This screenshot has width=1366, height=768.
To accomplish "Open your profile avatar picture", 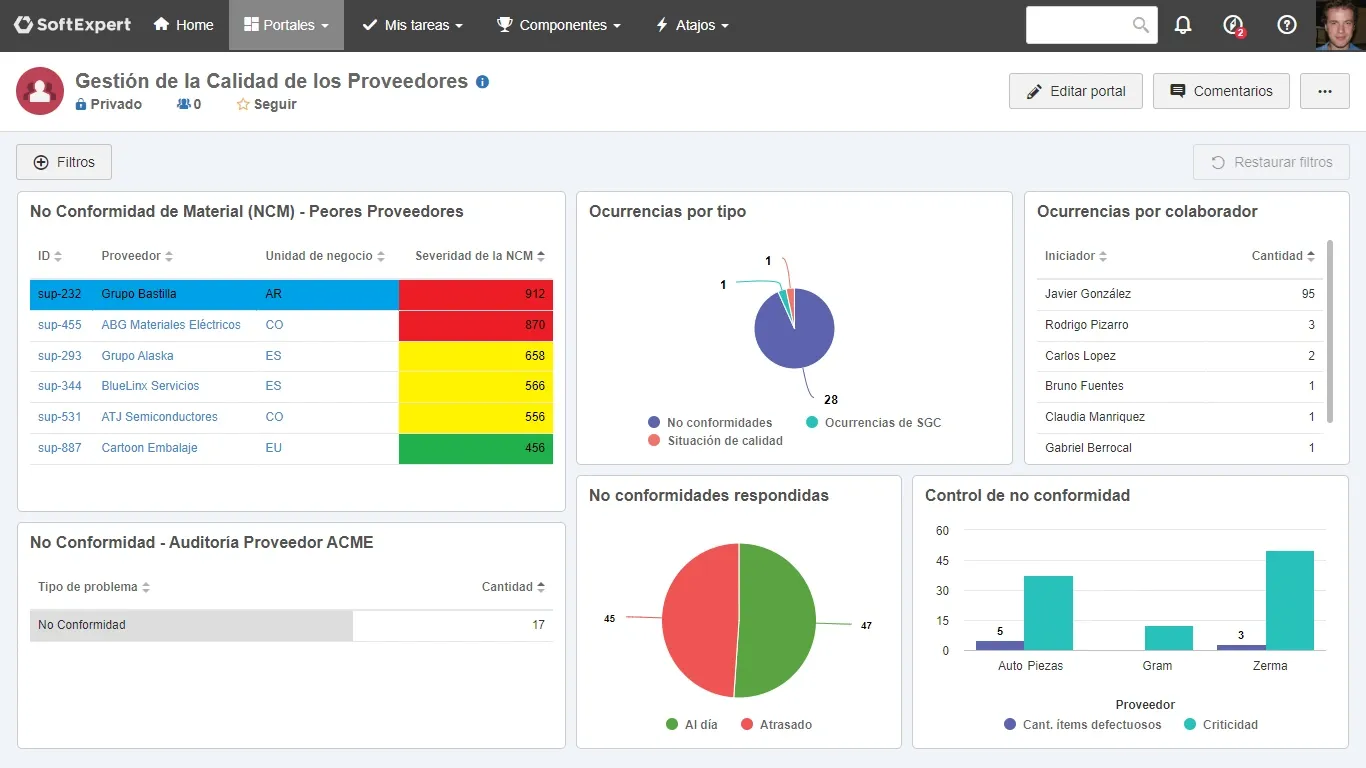I will 1339,25.
